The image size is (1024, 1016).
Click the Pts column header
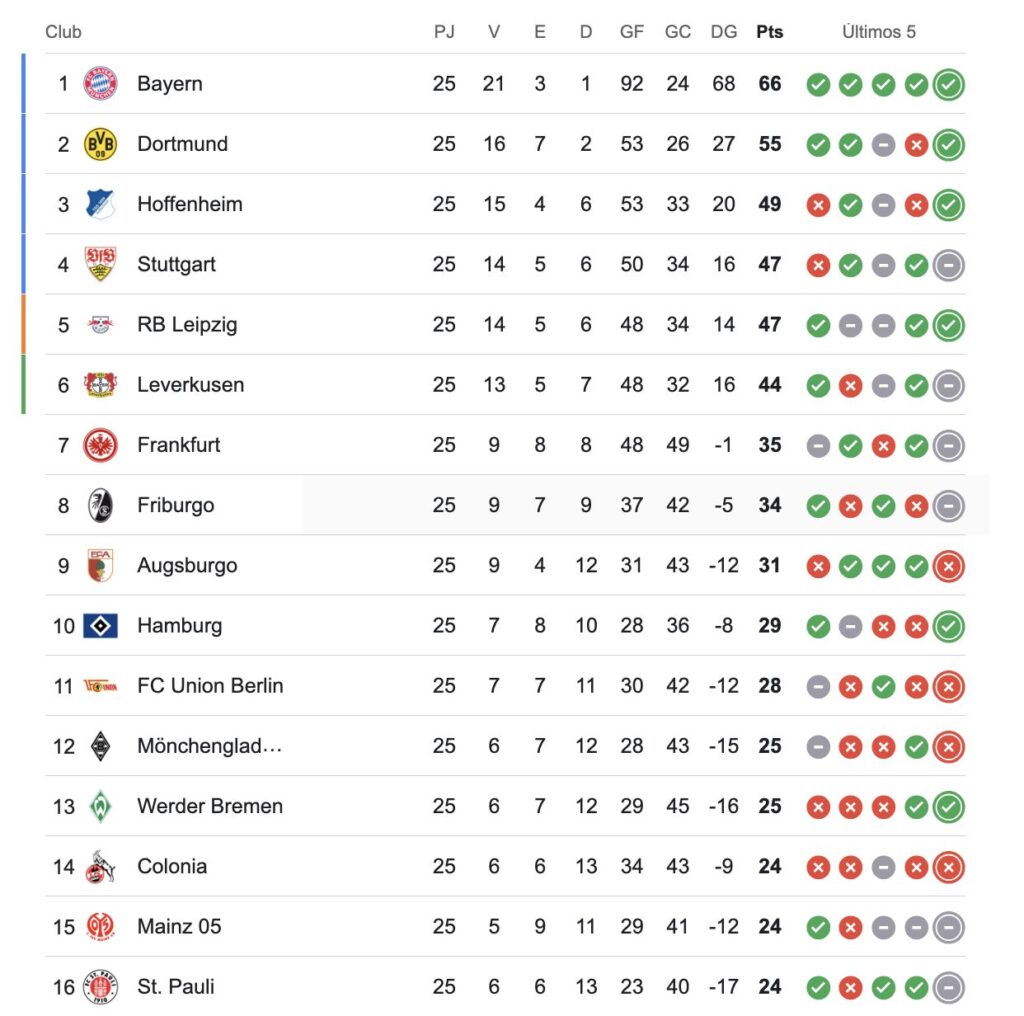click(x=769, y=32)
